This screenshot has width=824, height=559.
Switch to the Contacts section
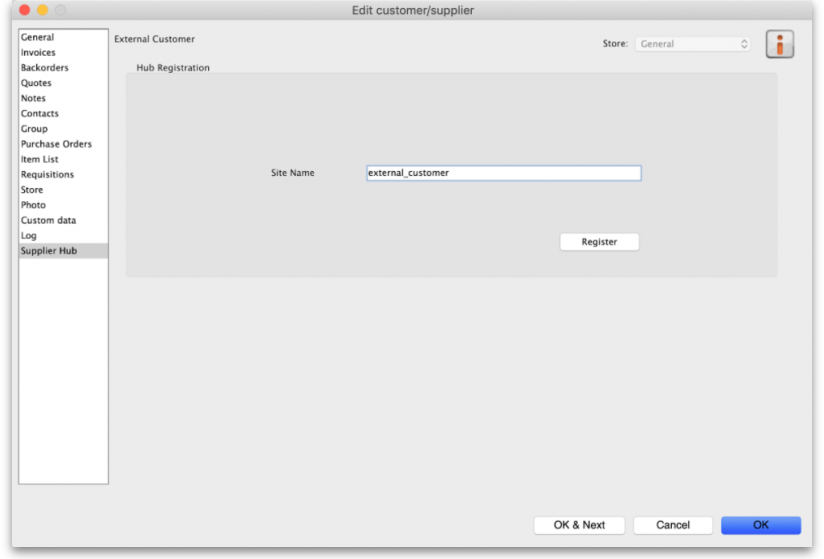(x=40, y=114)
